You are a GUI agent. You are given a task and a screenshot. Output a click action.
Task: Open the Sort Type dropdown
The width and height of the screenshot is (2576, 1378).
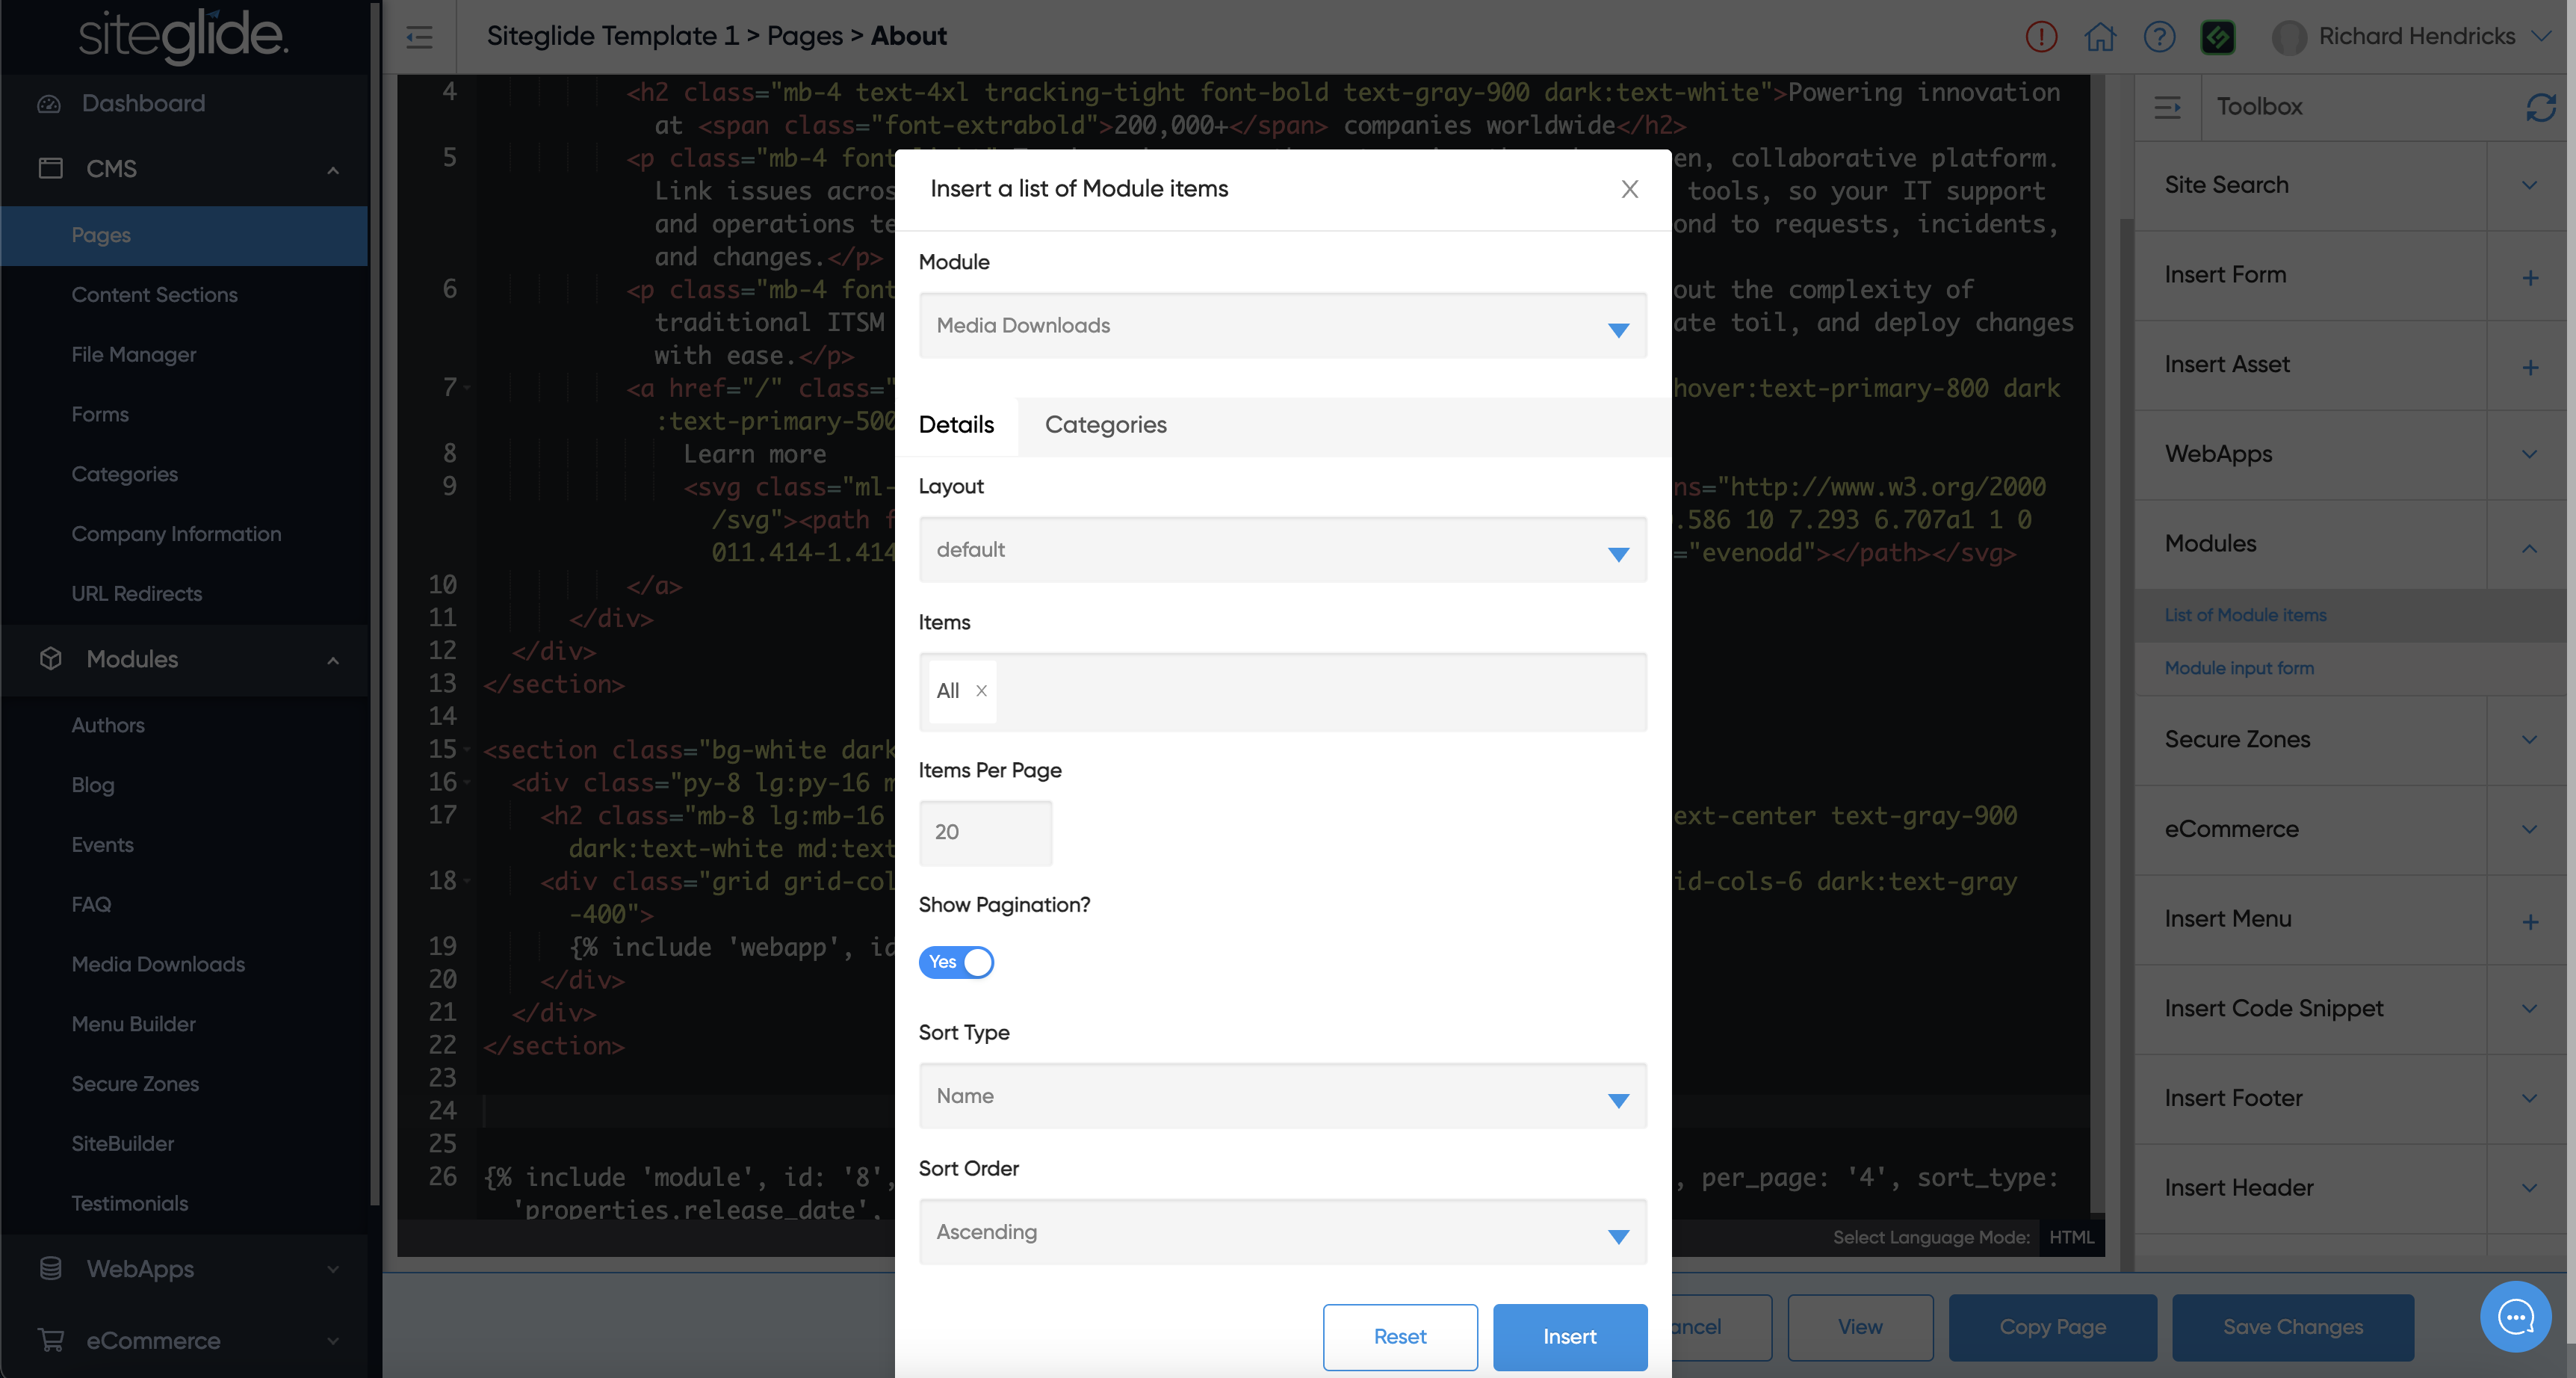[1282, 1097]
